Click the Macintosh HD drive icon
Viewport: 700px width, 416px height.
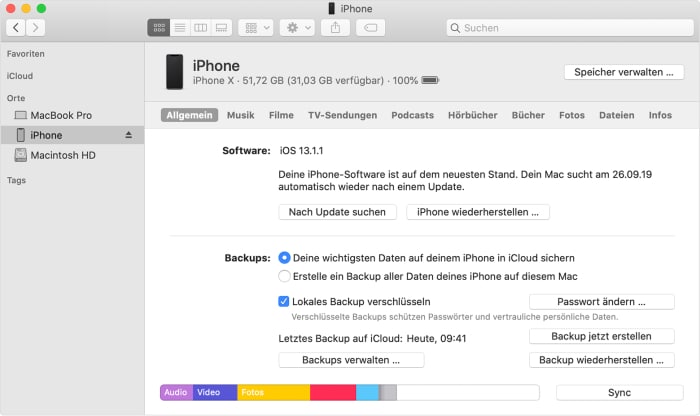pyautogui.click(x=21, y=155)
